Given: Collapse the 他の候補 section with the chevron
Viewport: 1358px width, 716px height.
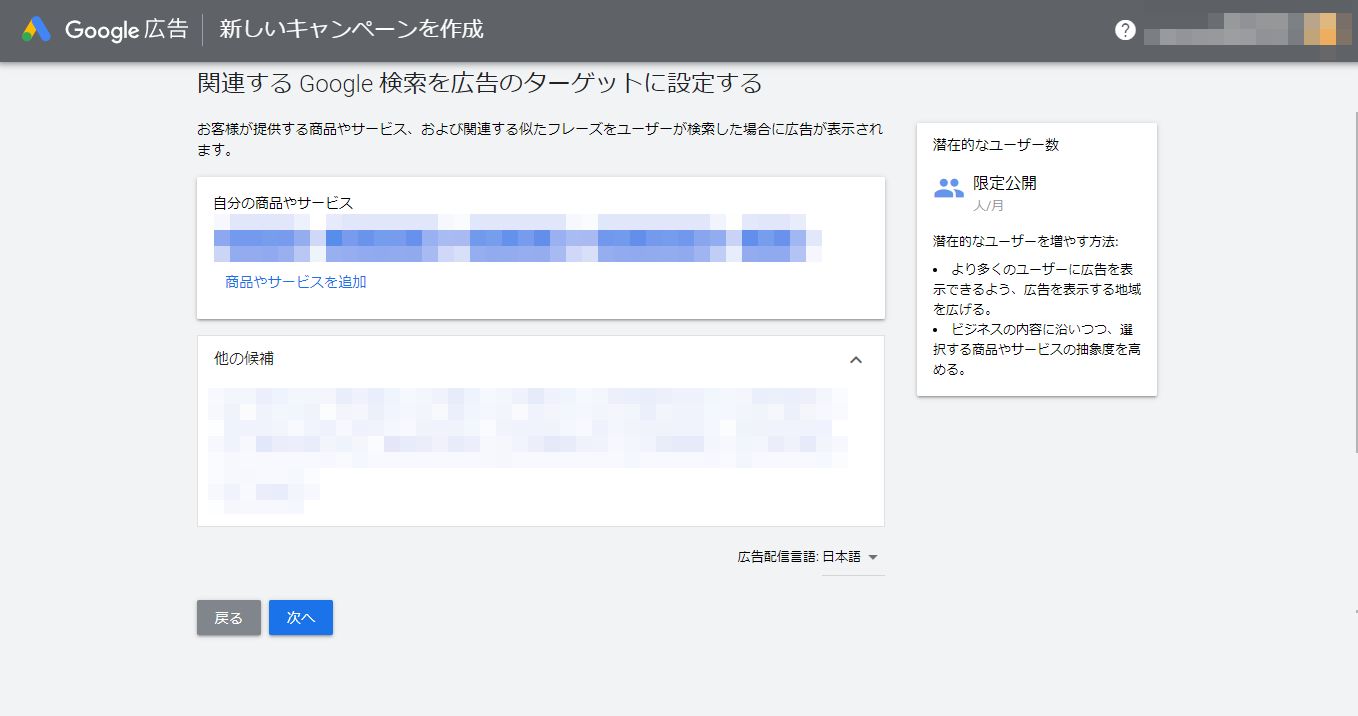Looking at the screenshot, I should point(855,360).
